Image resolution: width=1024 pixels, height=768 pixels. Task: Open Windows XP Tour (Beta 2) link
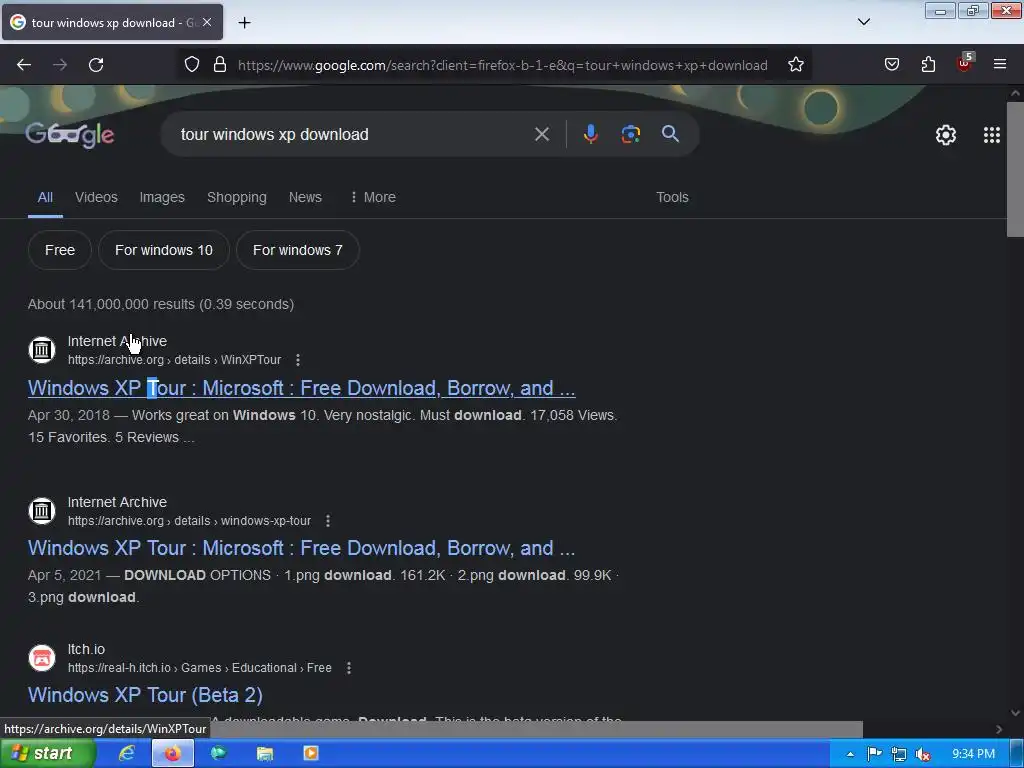[145, 695]
